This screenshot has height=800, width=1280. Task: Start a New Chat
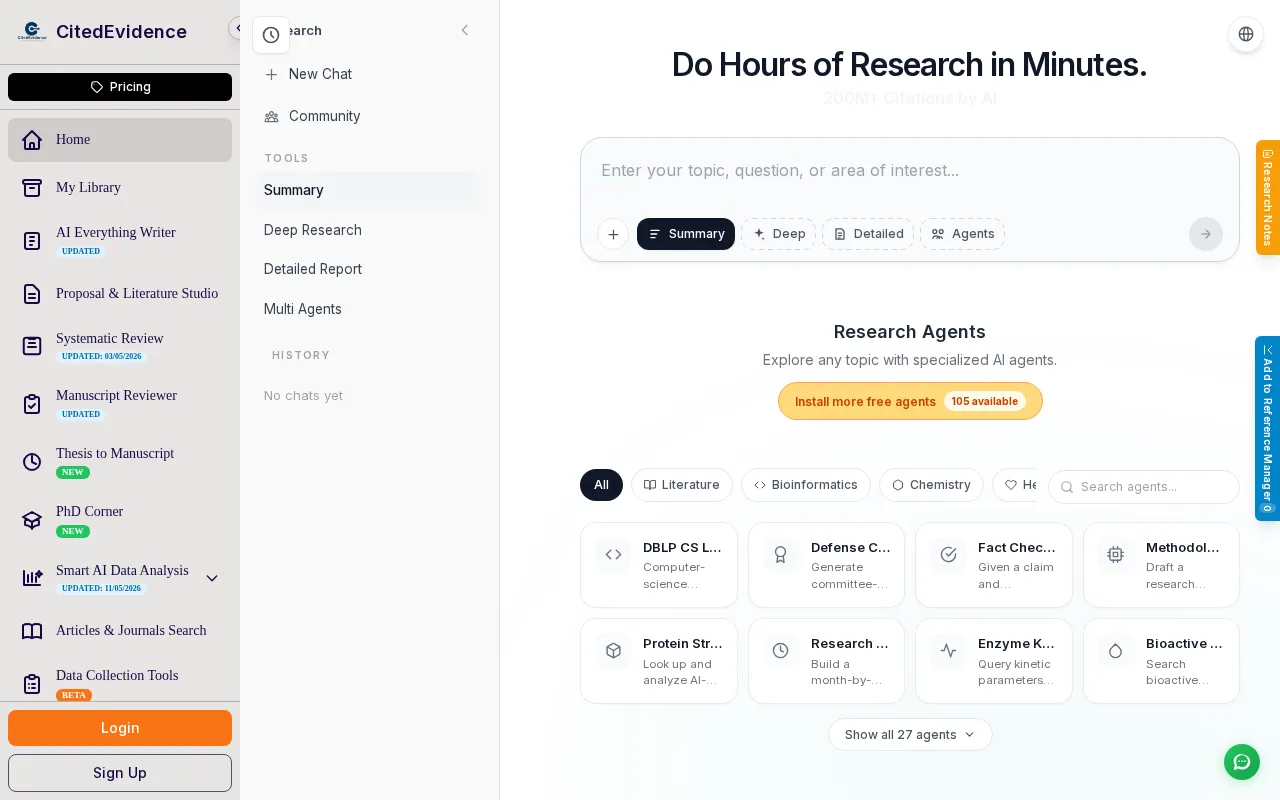368,74
